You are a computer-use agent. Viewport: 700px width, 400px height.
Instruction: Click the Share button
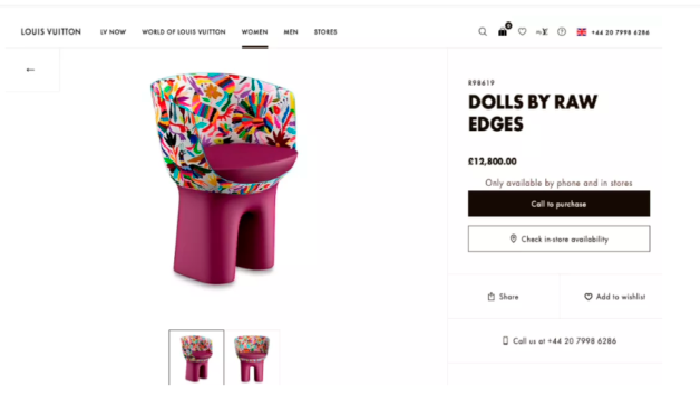click(x=503, y=297)
